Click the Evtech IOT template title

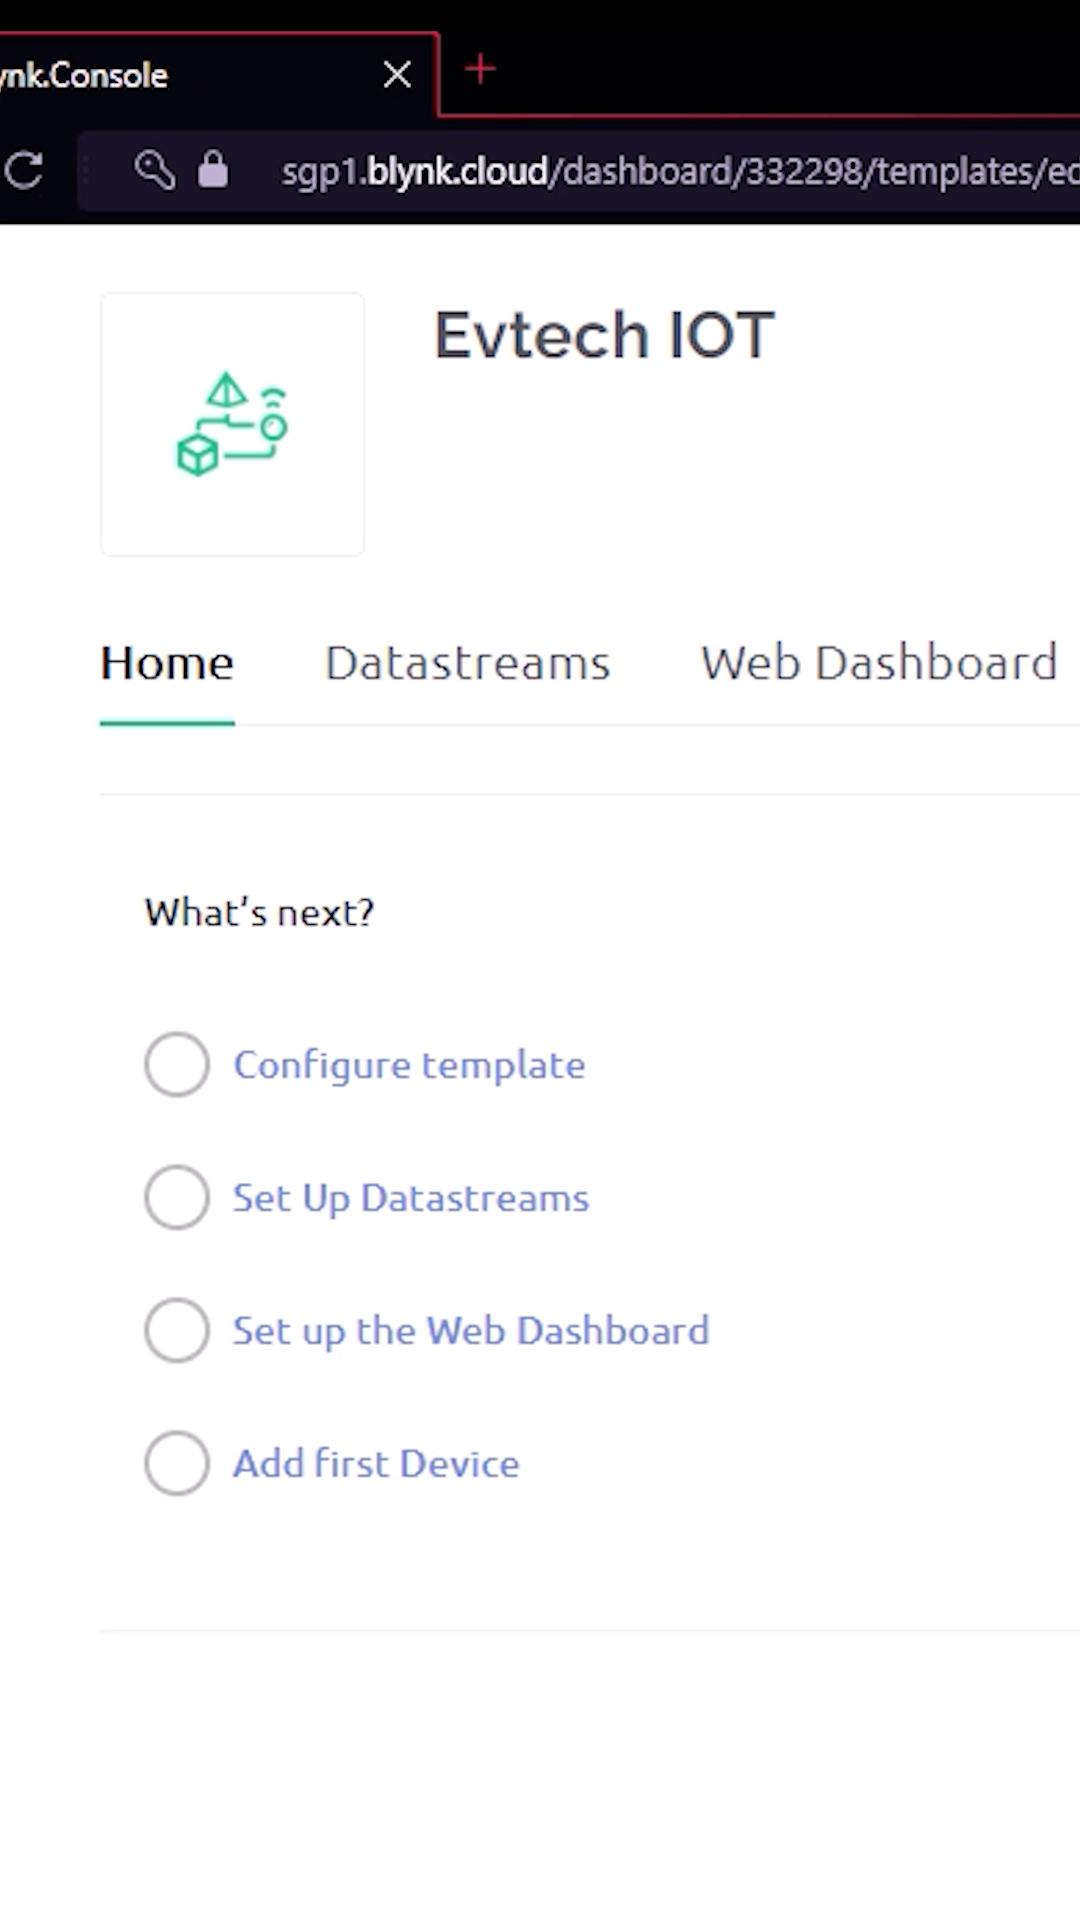[x=604, y=334]
